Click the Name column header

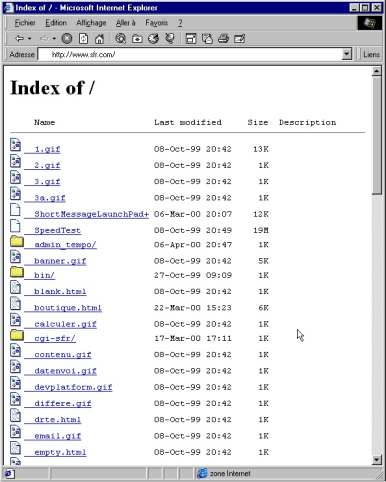click(x=44, y=122)
